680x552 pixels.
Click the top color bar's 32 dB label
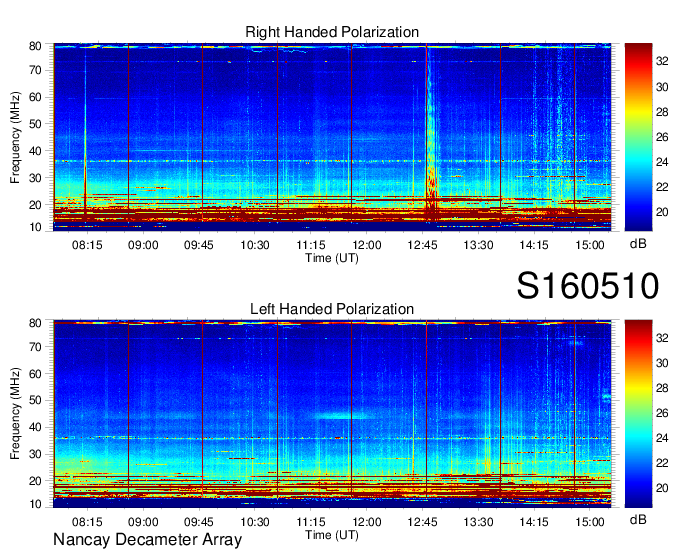point(662,62)
